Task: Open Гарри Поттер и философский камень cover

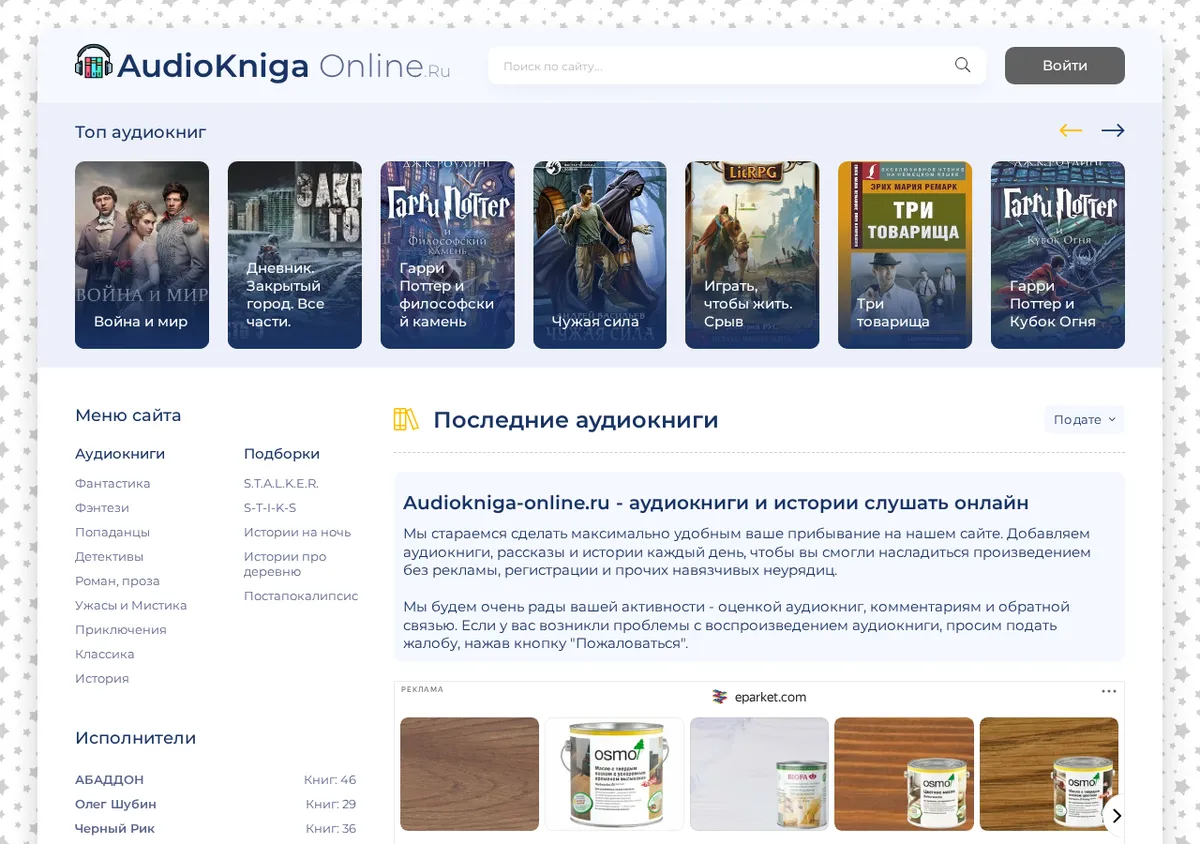Action: tap(447, 255)
